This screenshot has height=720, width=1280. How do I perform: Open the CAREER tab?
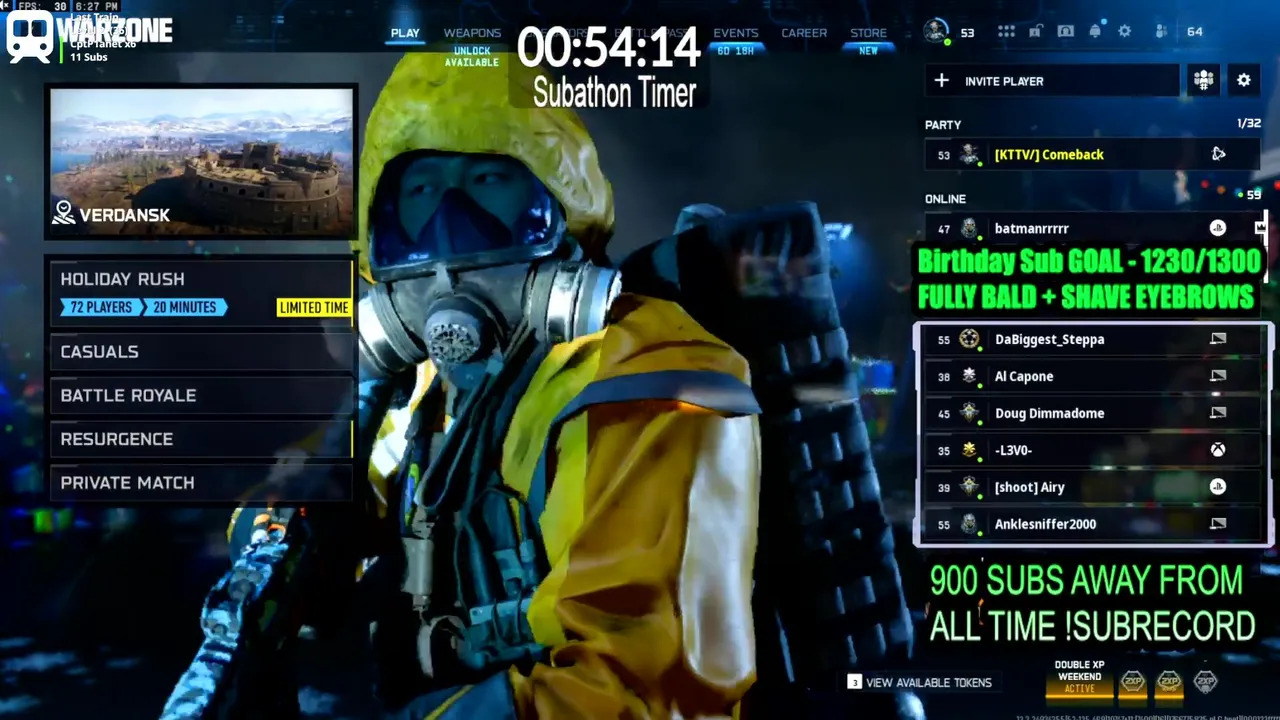point(804,33)
